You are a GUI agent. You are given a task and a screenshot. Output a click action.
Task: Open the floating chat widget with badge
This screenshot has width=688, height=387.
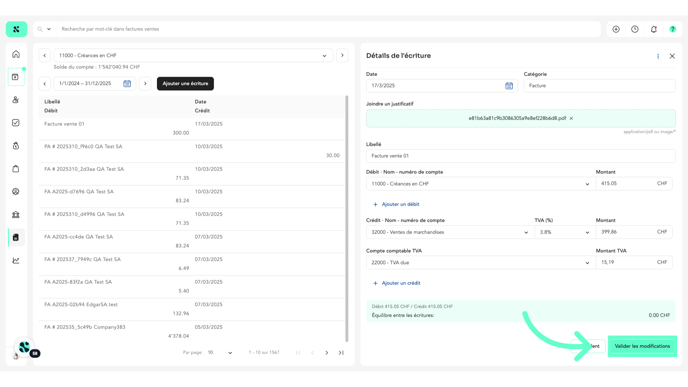25,348
